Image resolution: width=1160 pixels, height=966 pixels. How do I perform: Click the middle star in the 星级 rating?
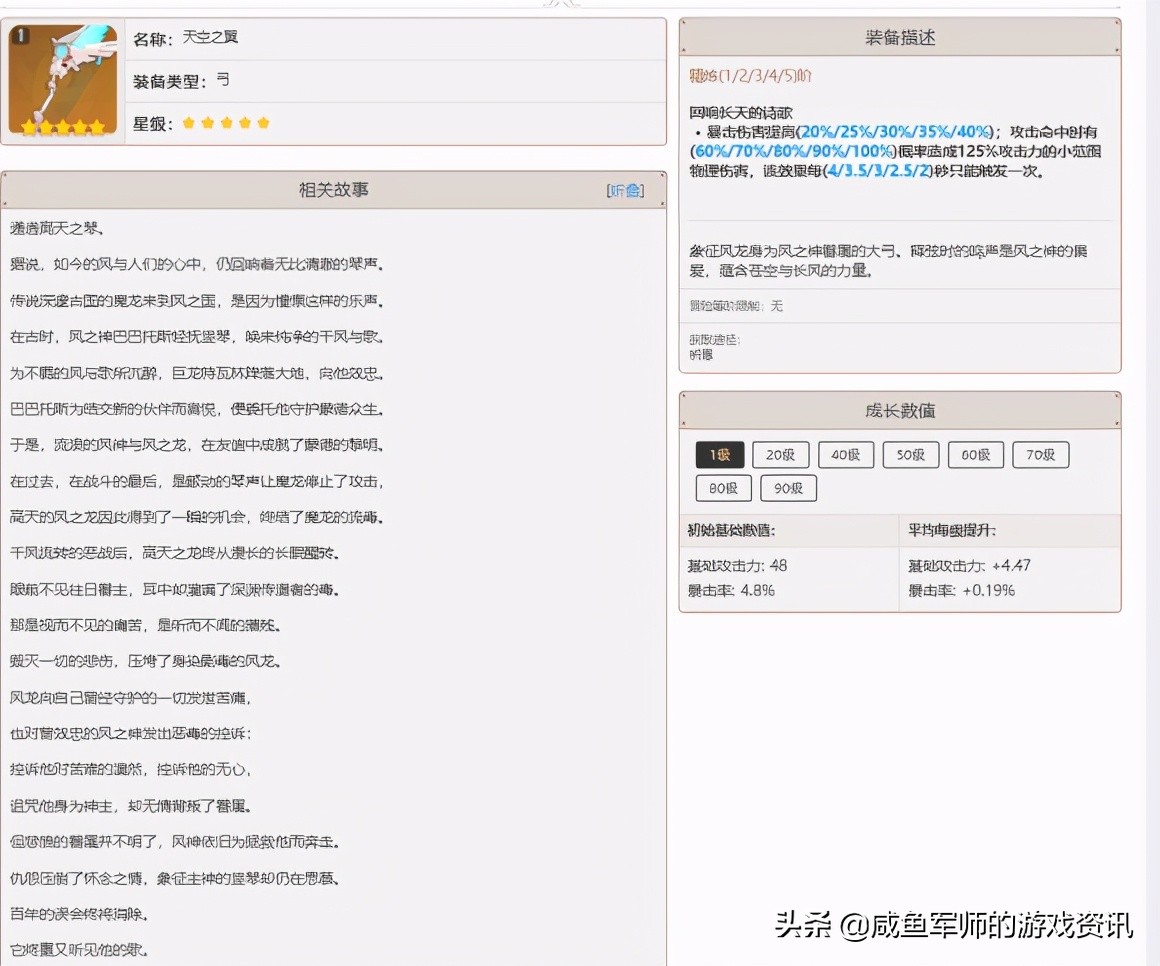pyautogui.click(x=224, y=122)
